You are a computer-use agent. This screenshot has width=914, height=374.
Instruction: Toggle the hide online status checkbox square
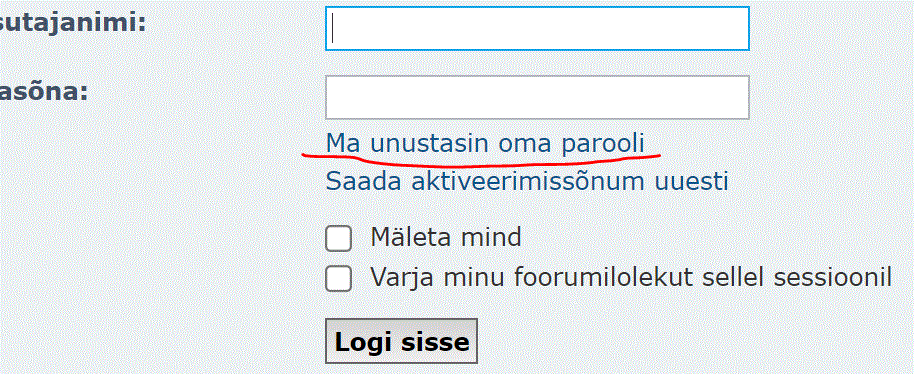(338, 278)
